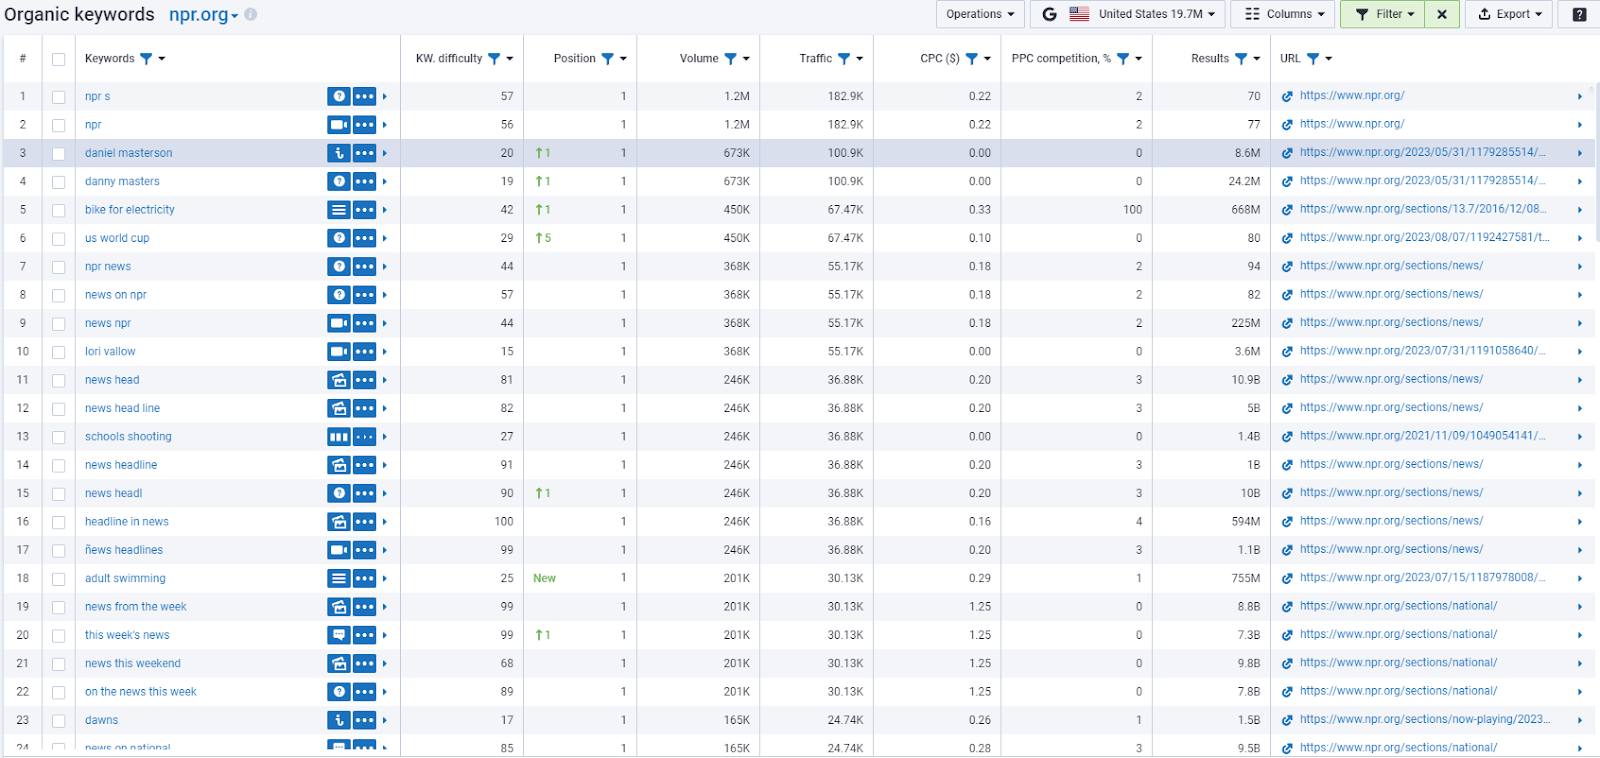Click the Keywords column filter icon

point(146,59)
